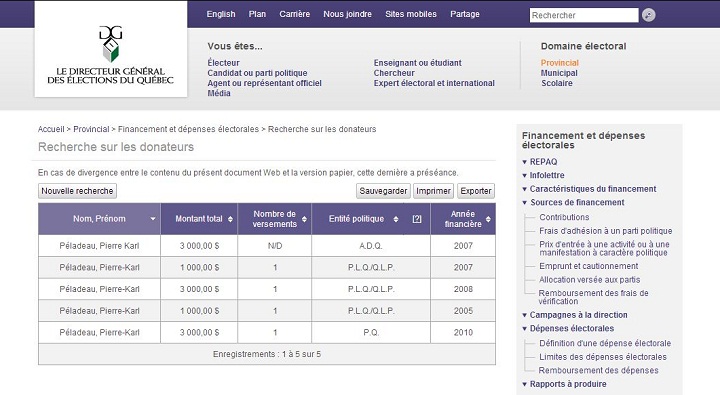This screenshot has width=720, height=395.
Task: Click the 2008 année financière cell
Action: pyautogui.click(x=463, y=289)
